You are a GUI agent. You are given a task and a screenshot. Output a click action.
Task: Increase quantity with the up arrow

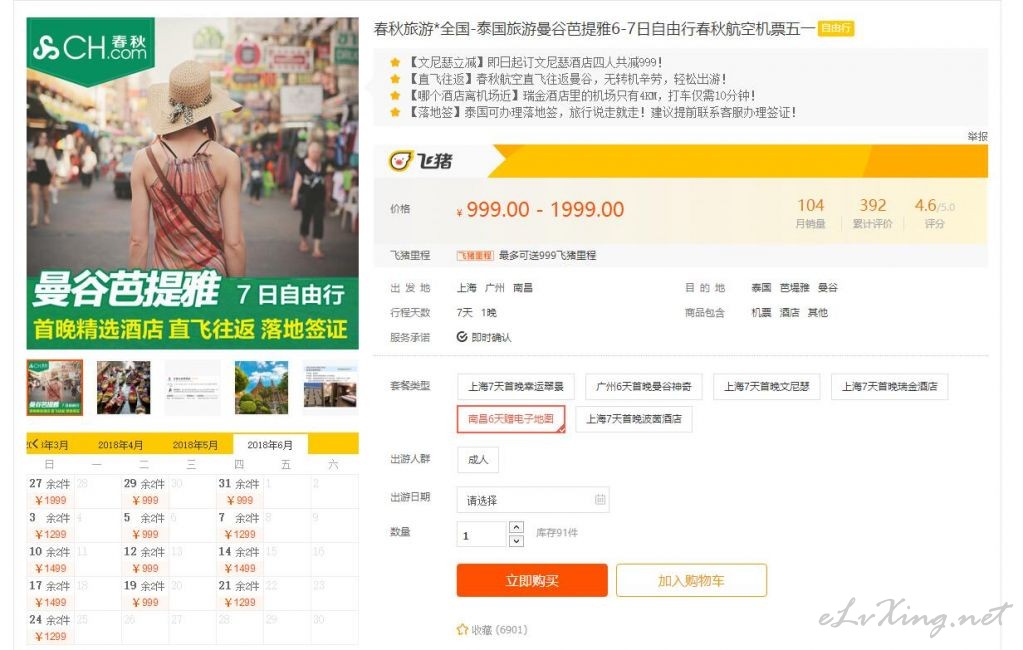[x=516, y=527]
